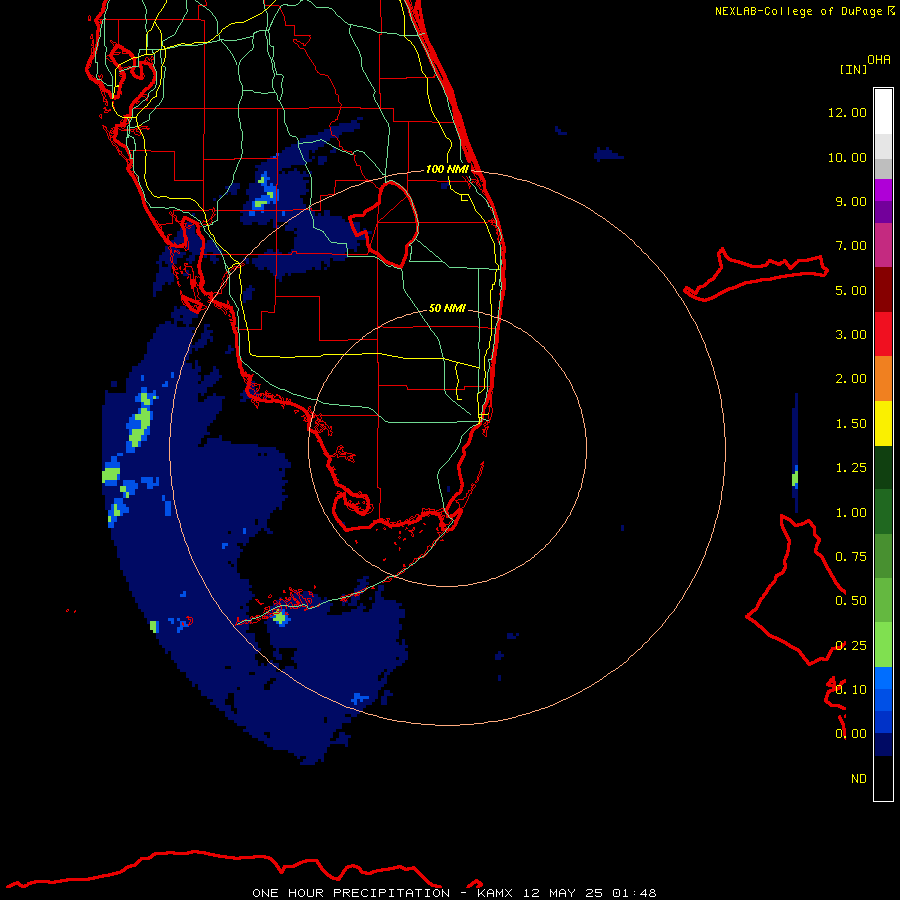Select the 10.00 legend value

point(847,157)
